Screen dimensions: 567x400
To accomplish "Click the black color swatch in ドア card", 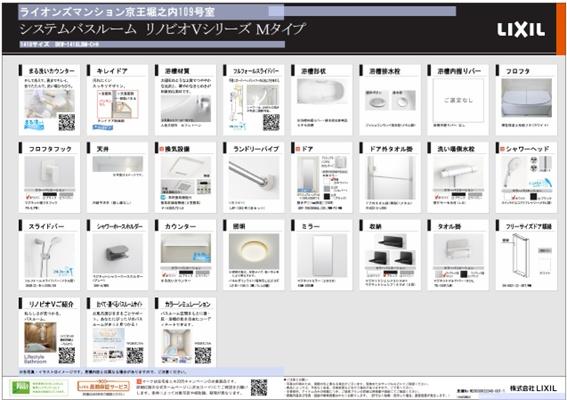I will pos(327,196).
